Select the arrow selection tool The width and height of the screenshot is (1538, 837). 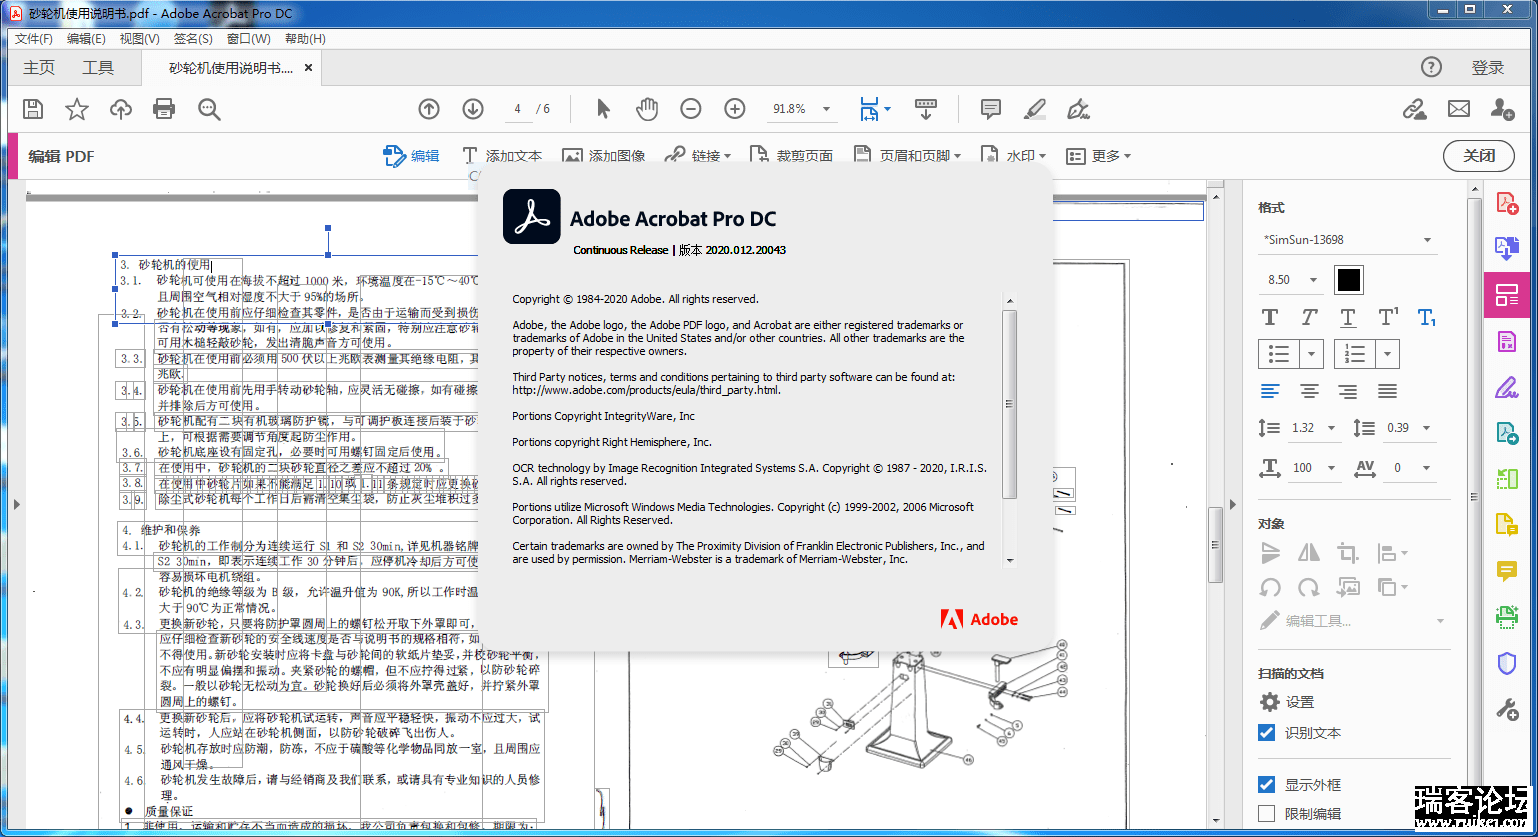(x=603, y=109)
